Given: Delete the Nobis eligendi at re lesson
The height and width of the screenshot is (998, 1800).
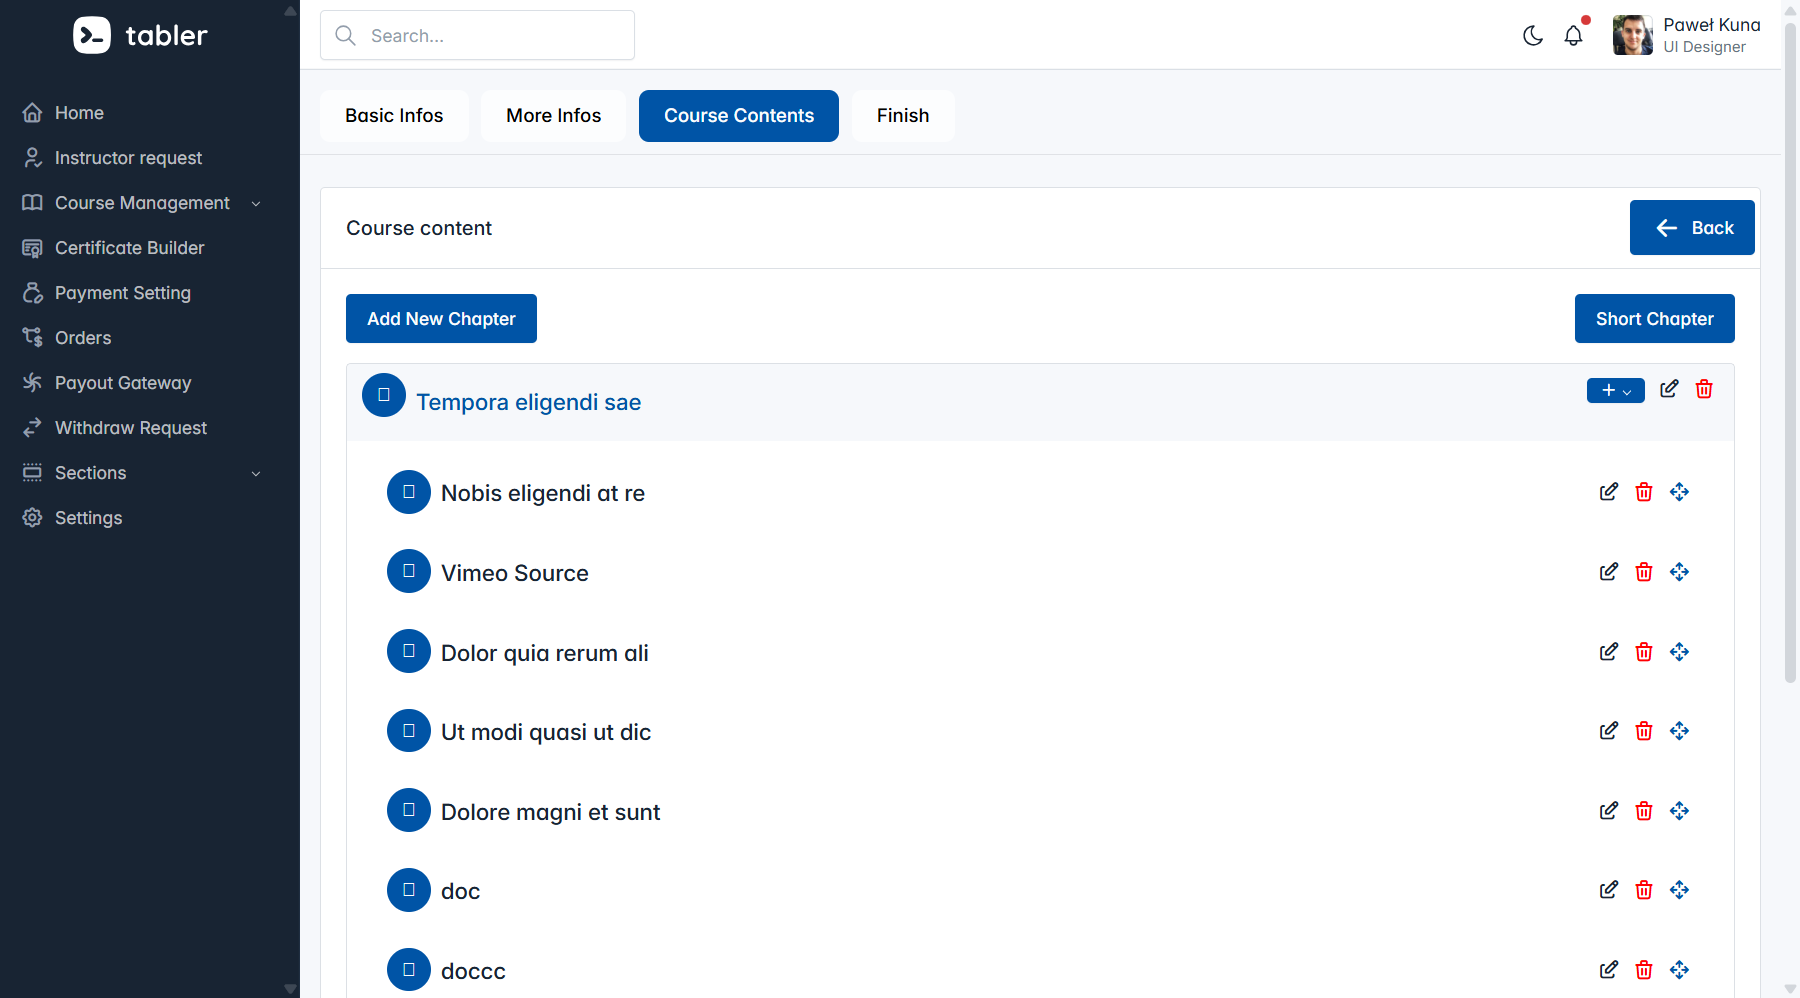Looking at the screenshot, I should coord(1643,492).
